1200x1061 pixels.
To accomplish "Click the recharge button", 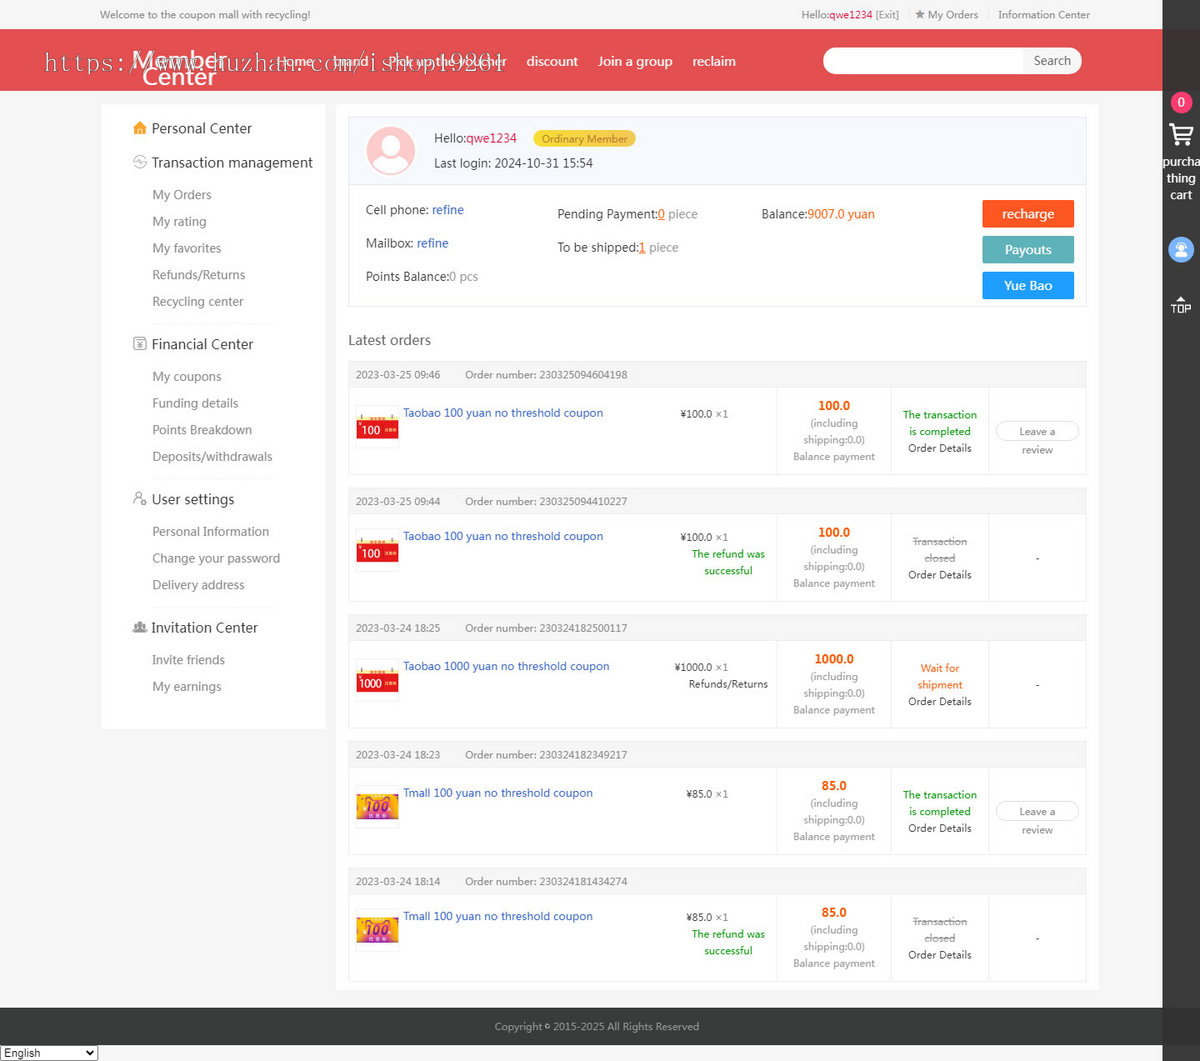I will click(1028, 214).
